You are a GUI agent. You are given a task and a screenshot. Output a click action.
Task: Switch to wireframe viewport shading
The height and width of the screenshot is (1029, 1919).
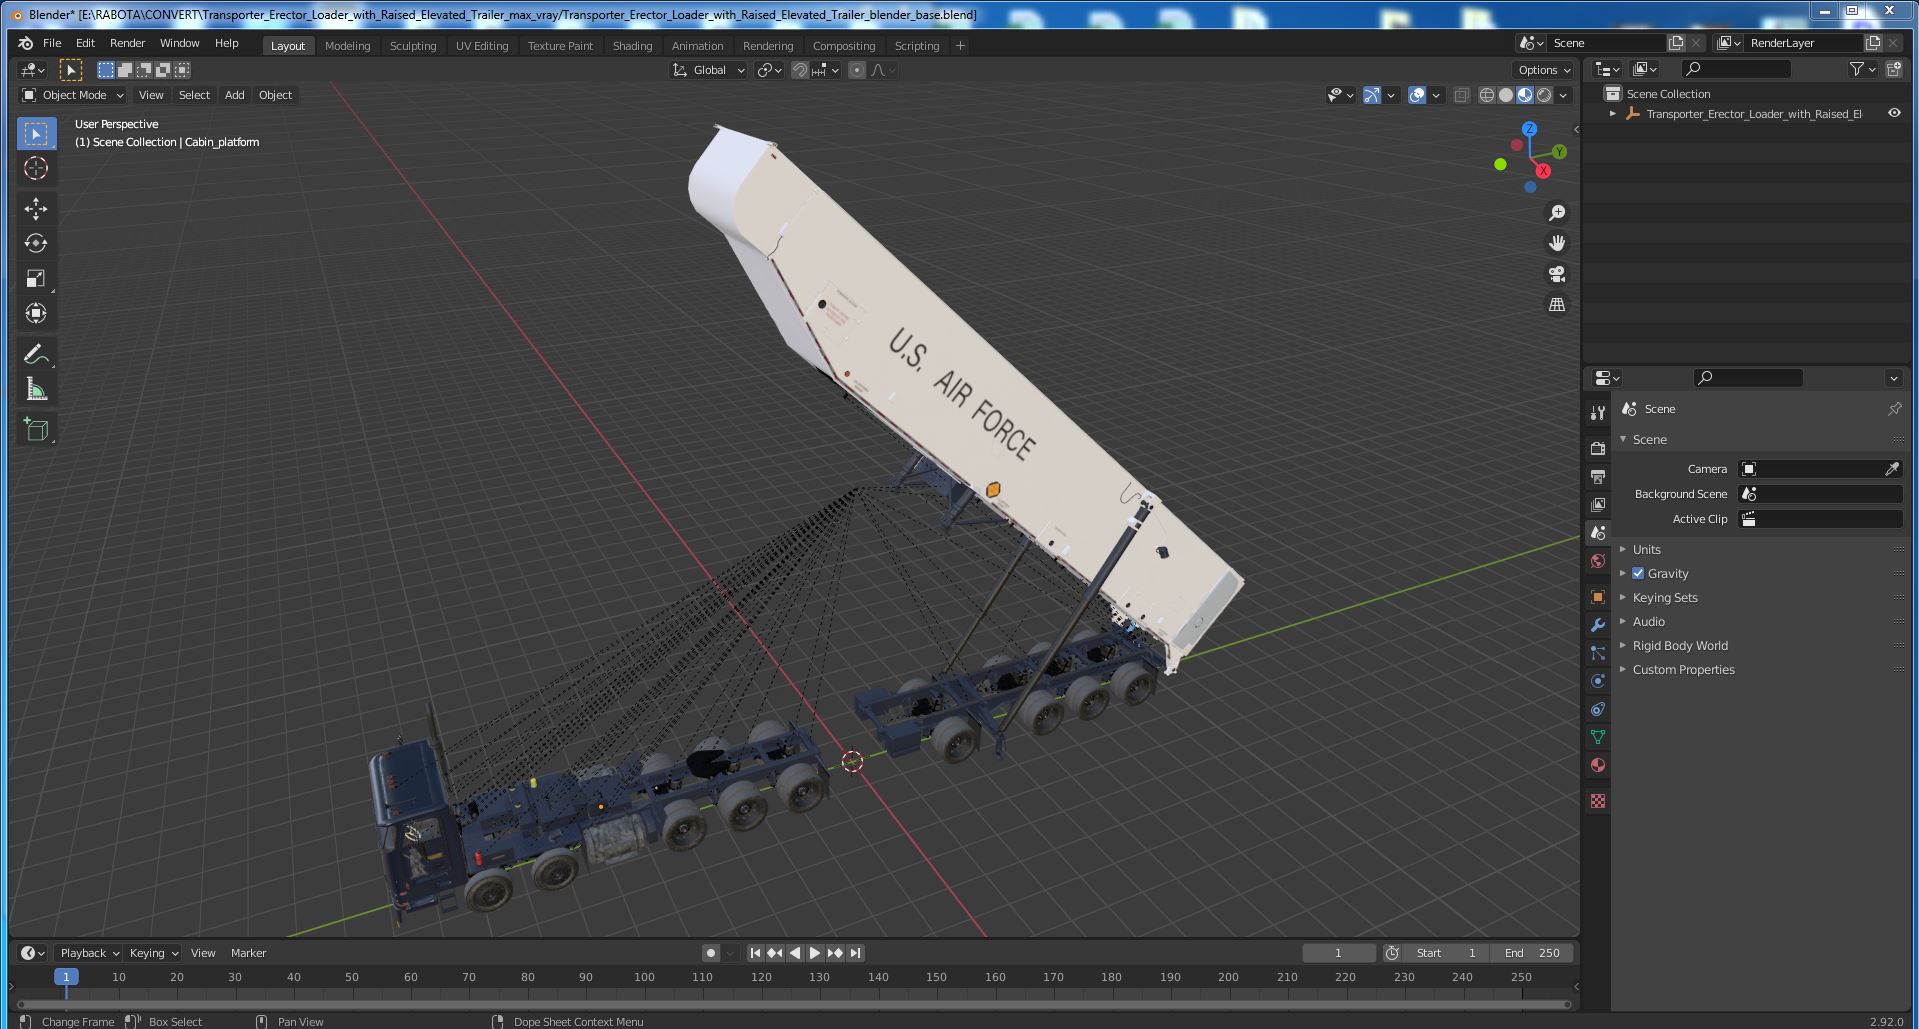point(1487,95)
